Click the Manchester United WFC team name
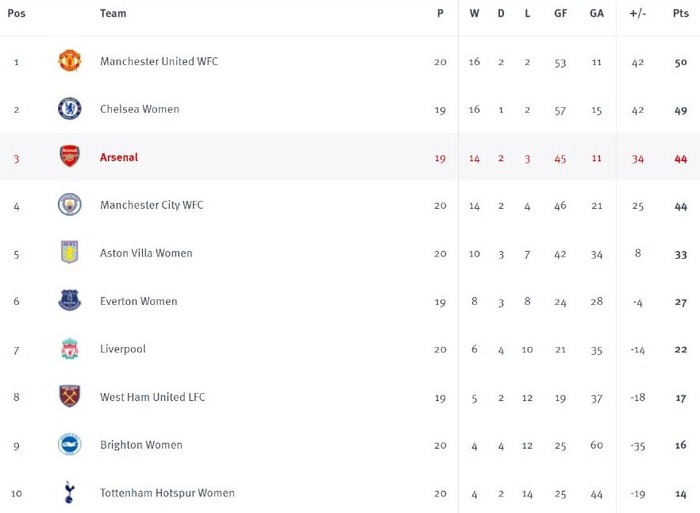 (159, 61)
